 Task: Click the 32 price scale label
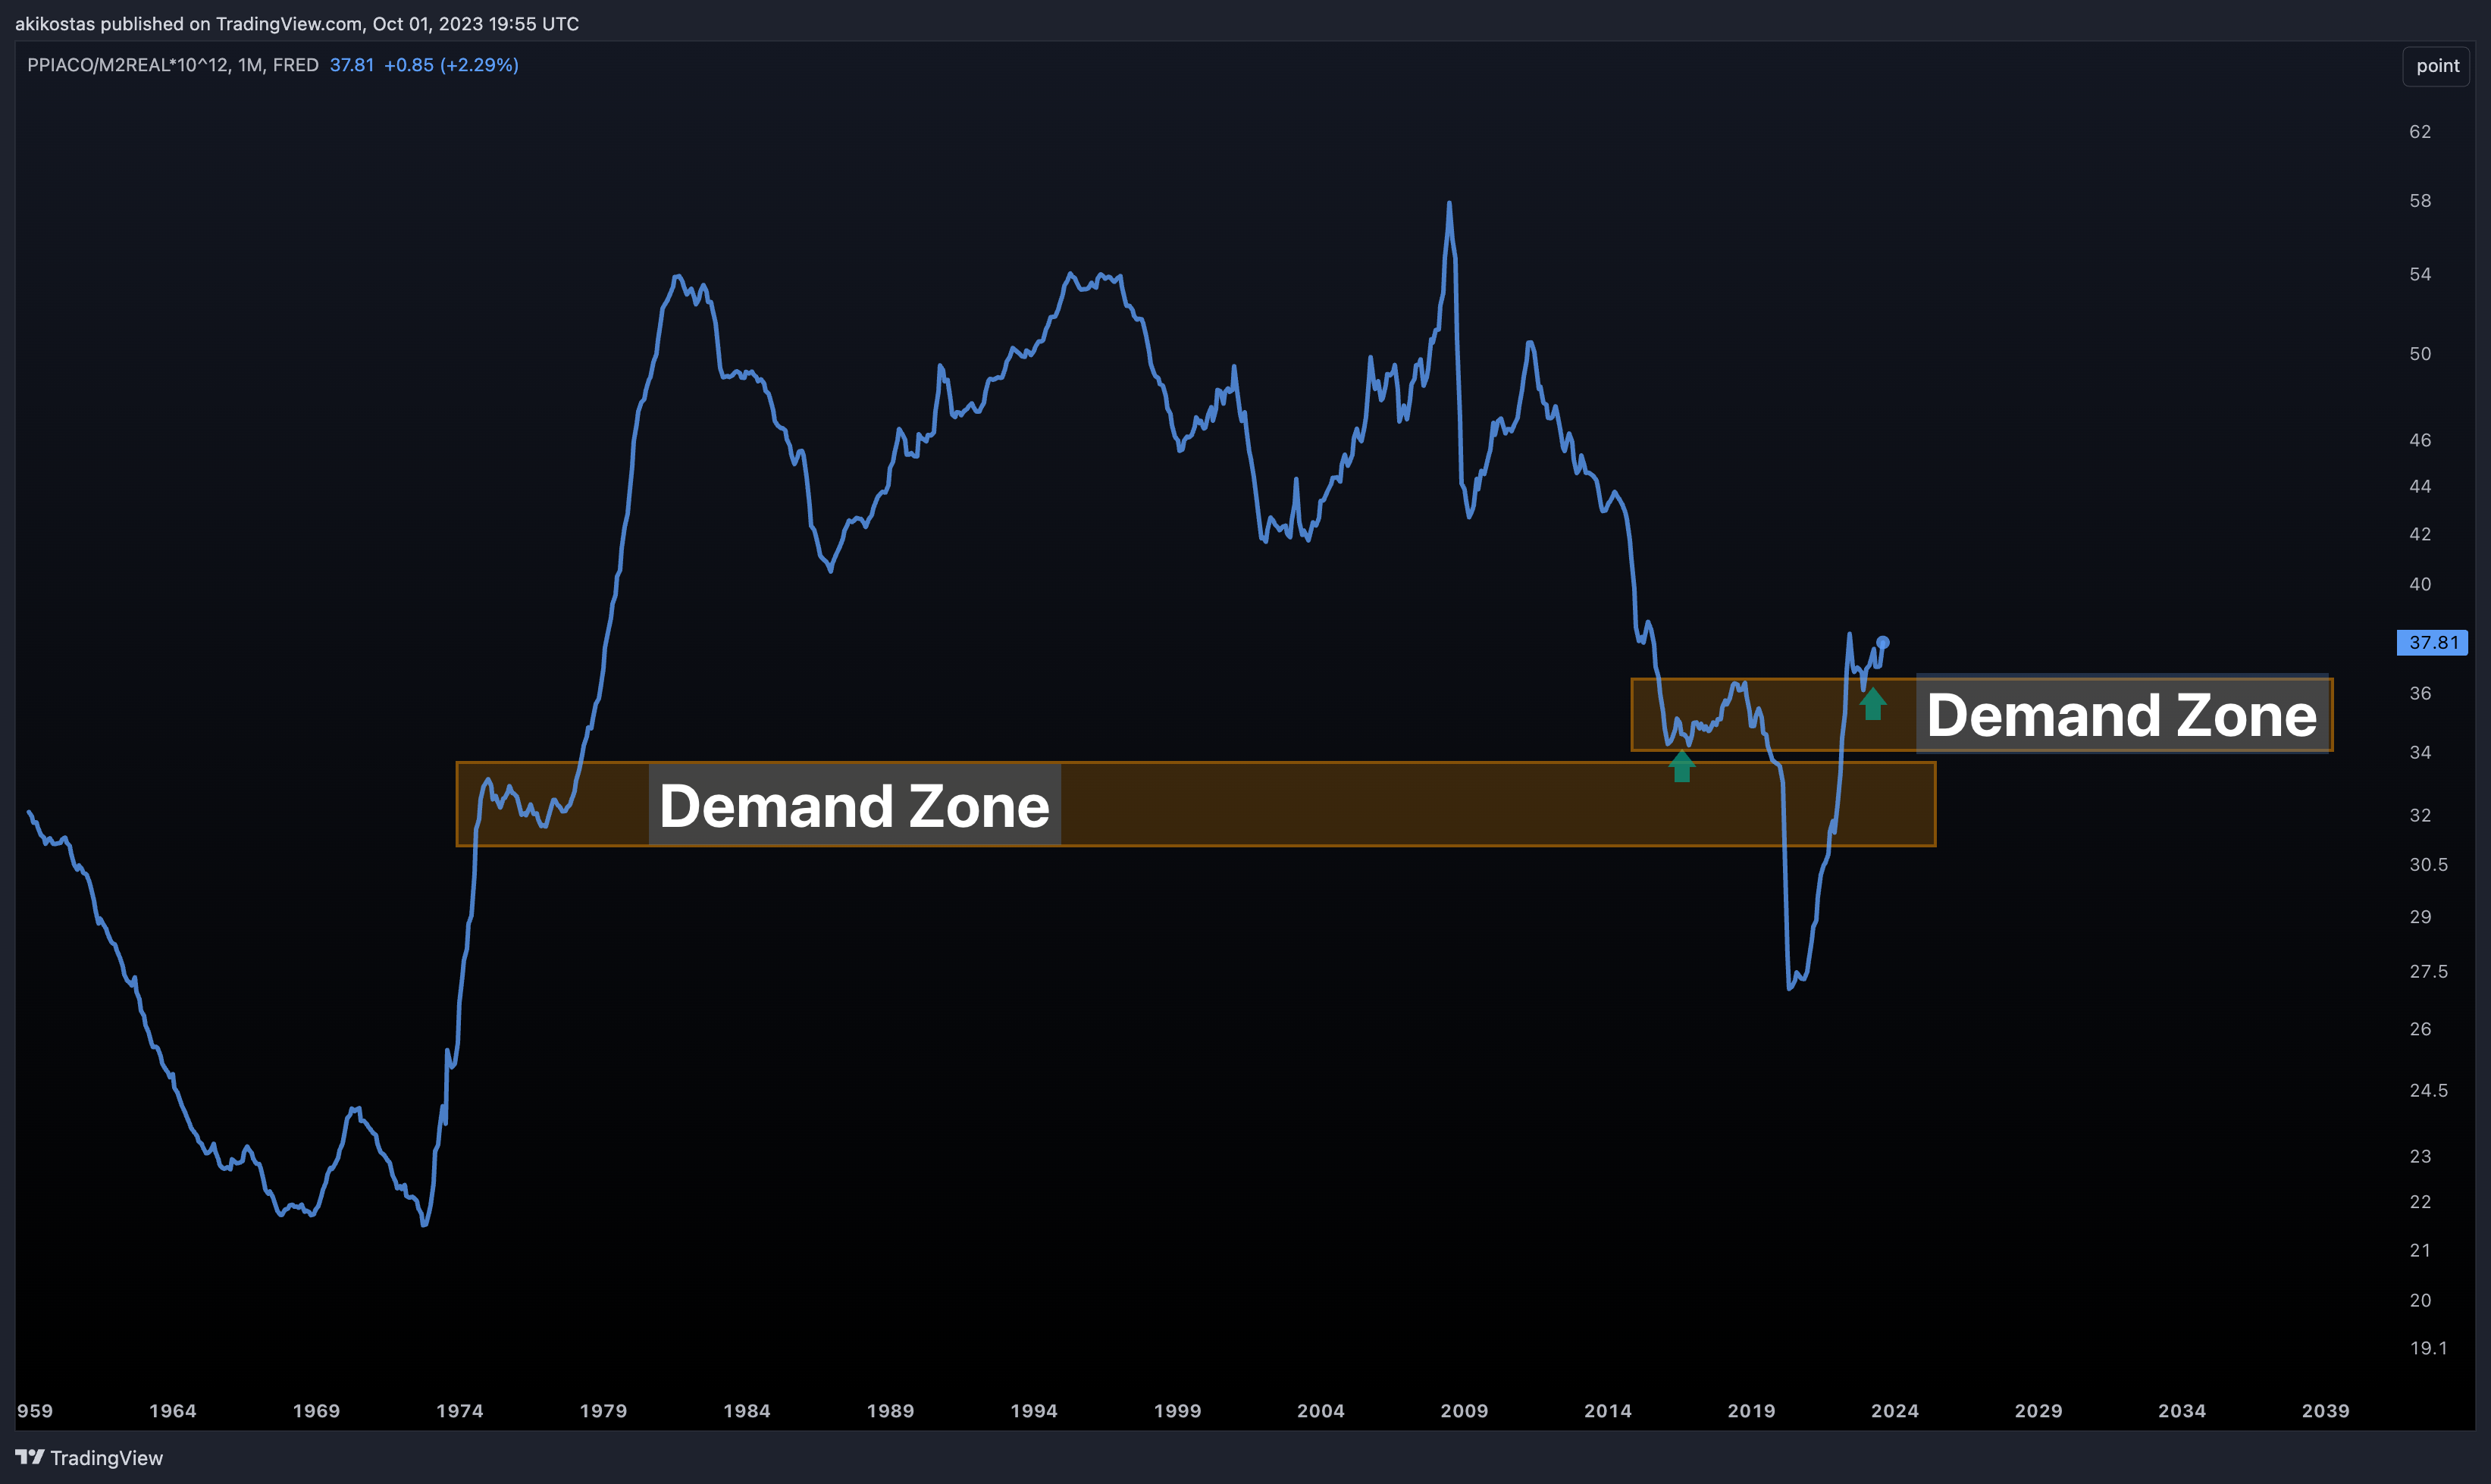click(2420, 815)
